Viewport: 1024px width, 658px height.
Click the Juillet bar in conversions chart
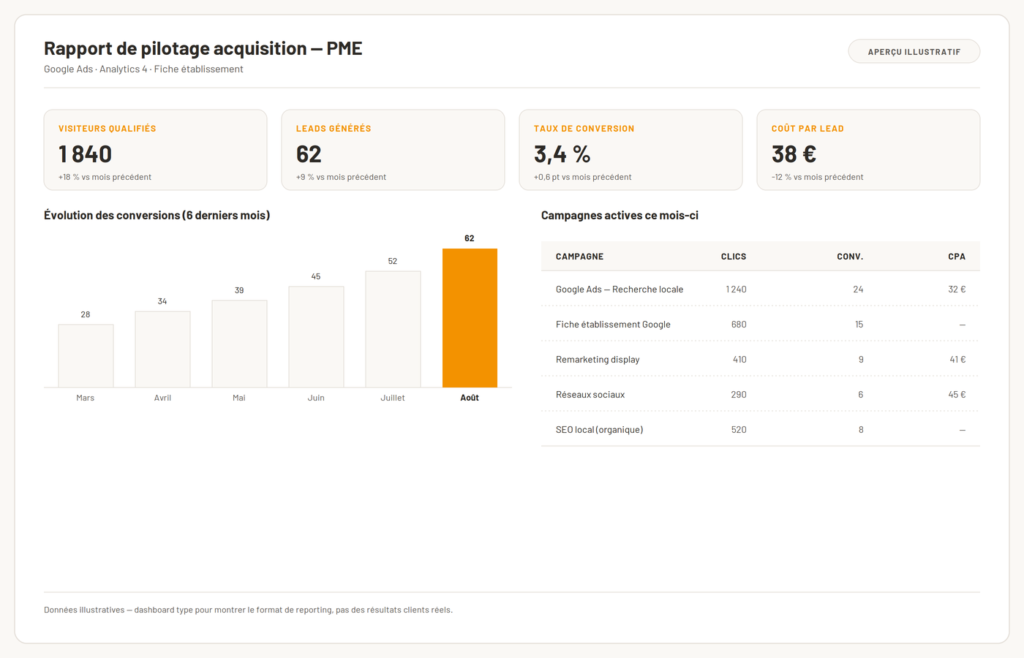392,329
